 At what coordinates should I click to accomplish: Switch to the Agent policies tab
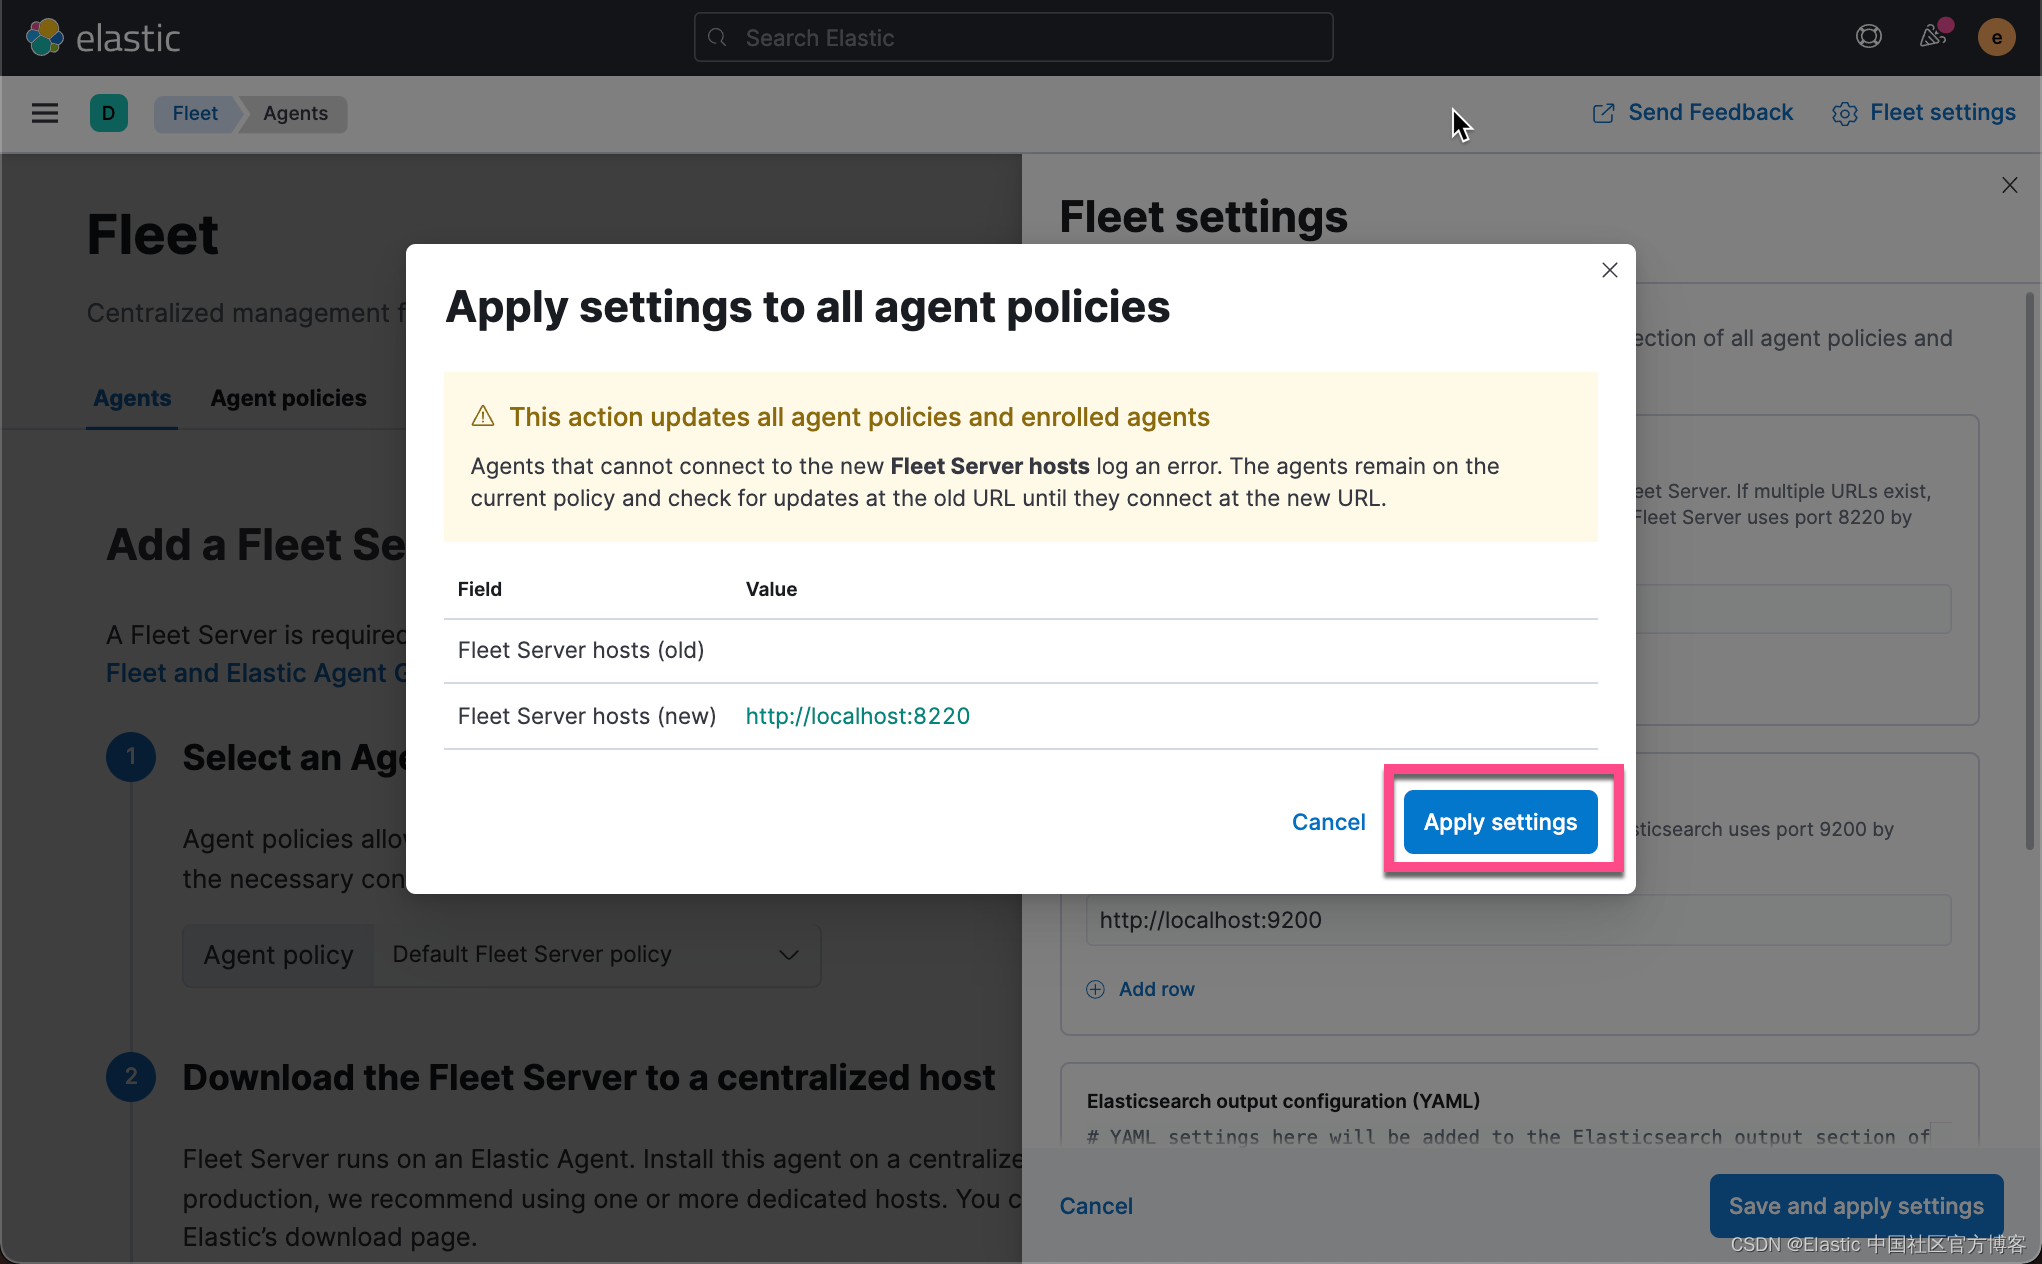288,398
